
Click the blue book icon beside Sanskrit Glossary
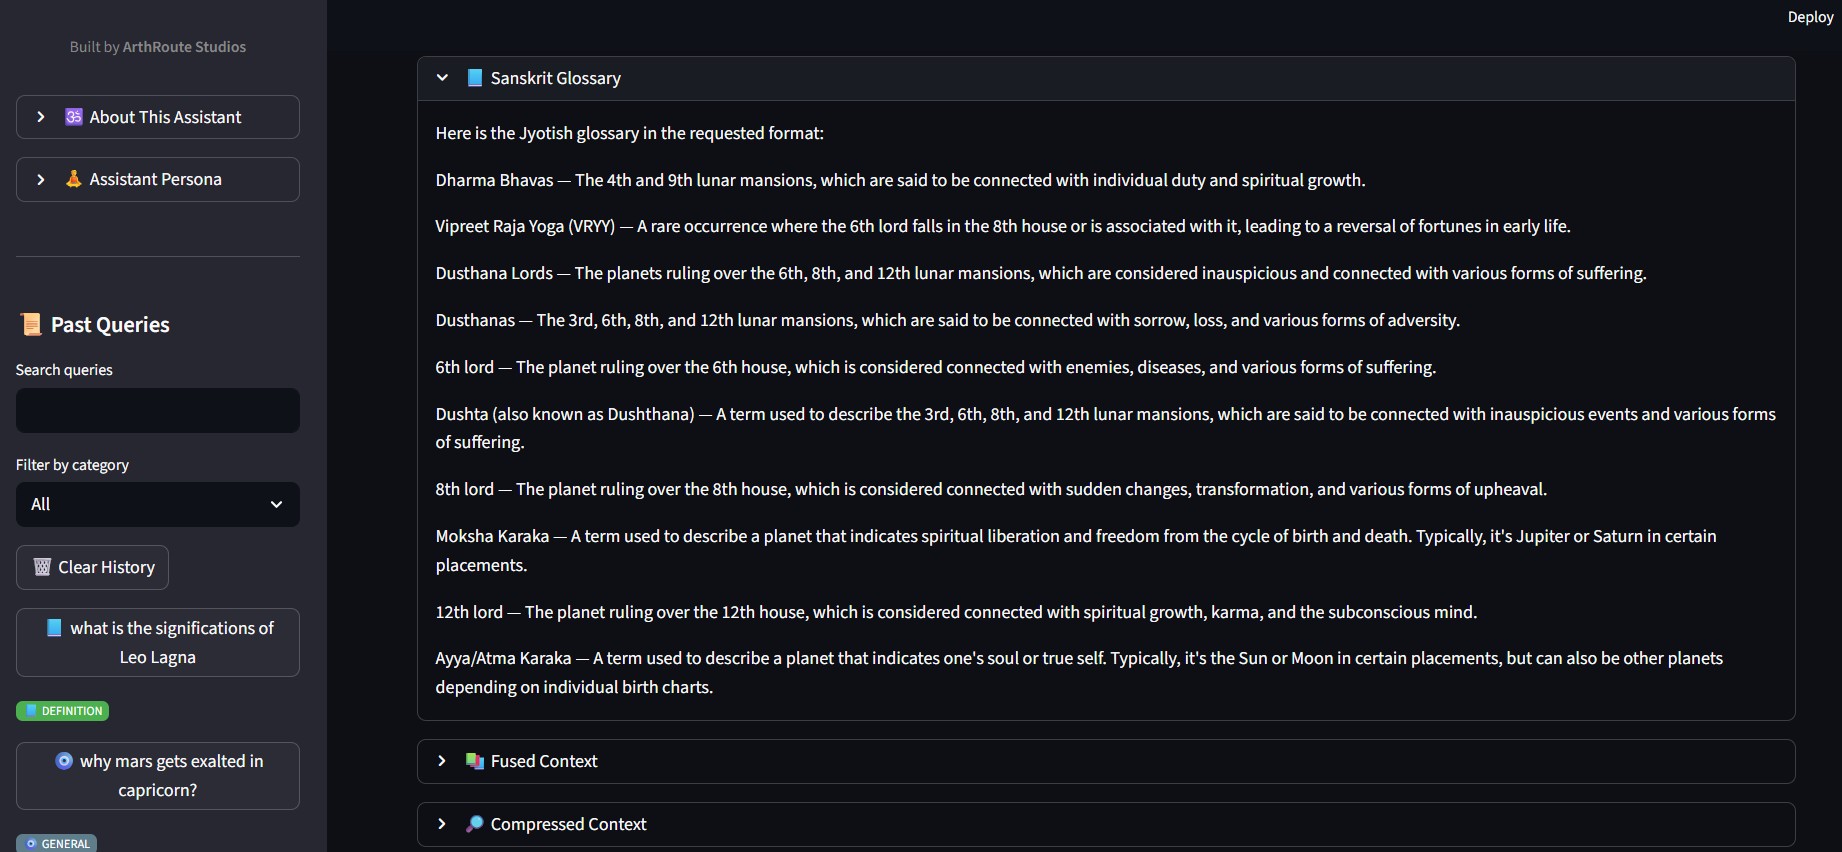[x=474, y=77]
